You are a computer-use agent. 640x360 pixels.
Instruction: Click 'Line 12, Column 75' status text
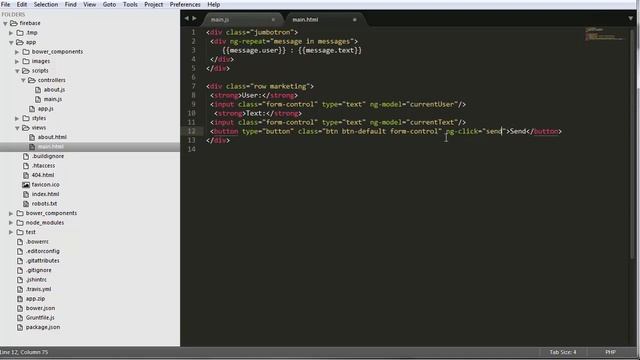coord(24,352)
